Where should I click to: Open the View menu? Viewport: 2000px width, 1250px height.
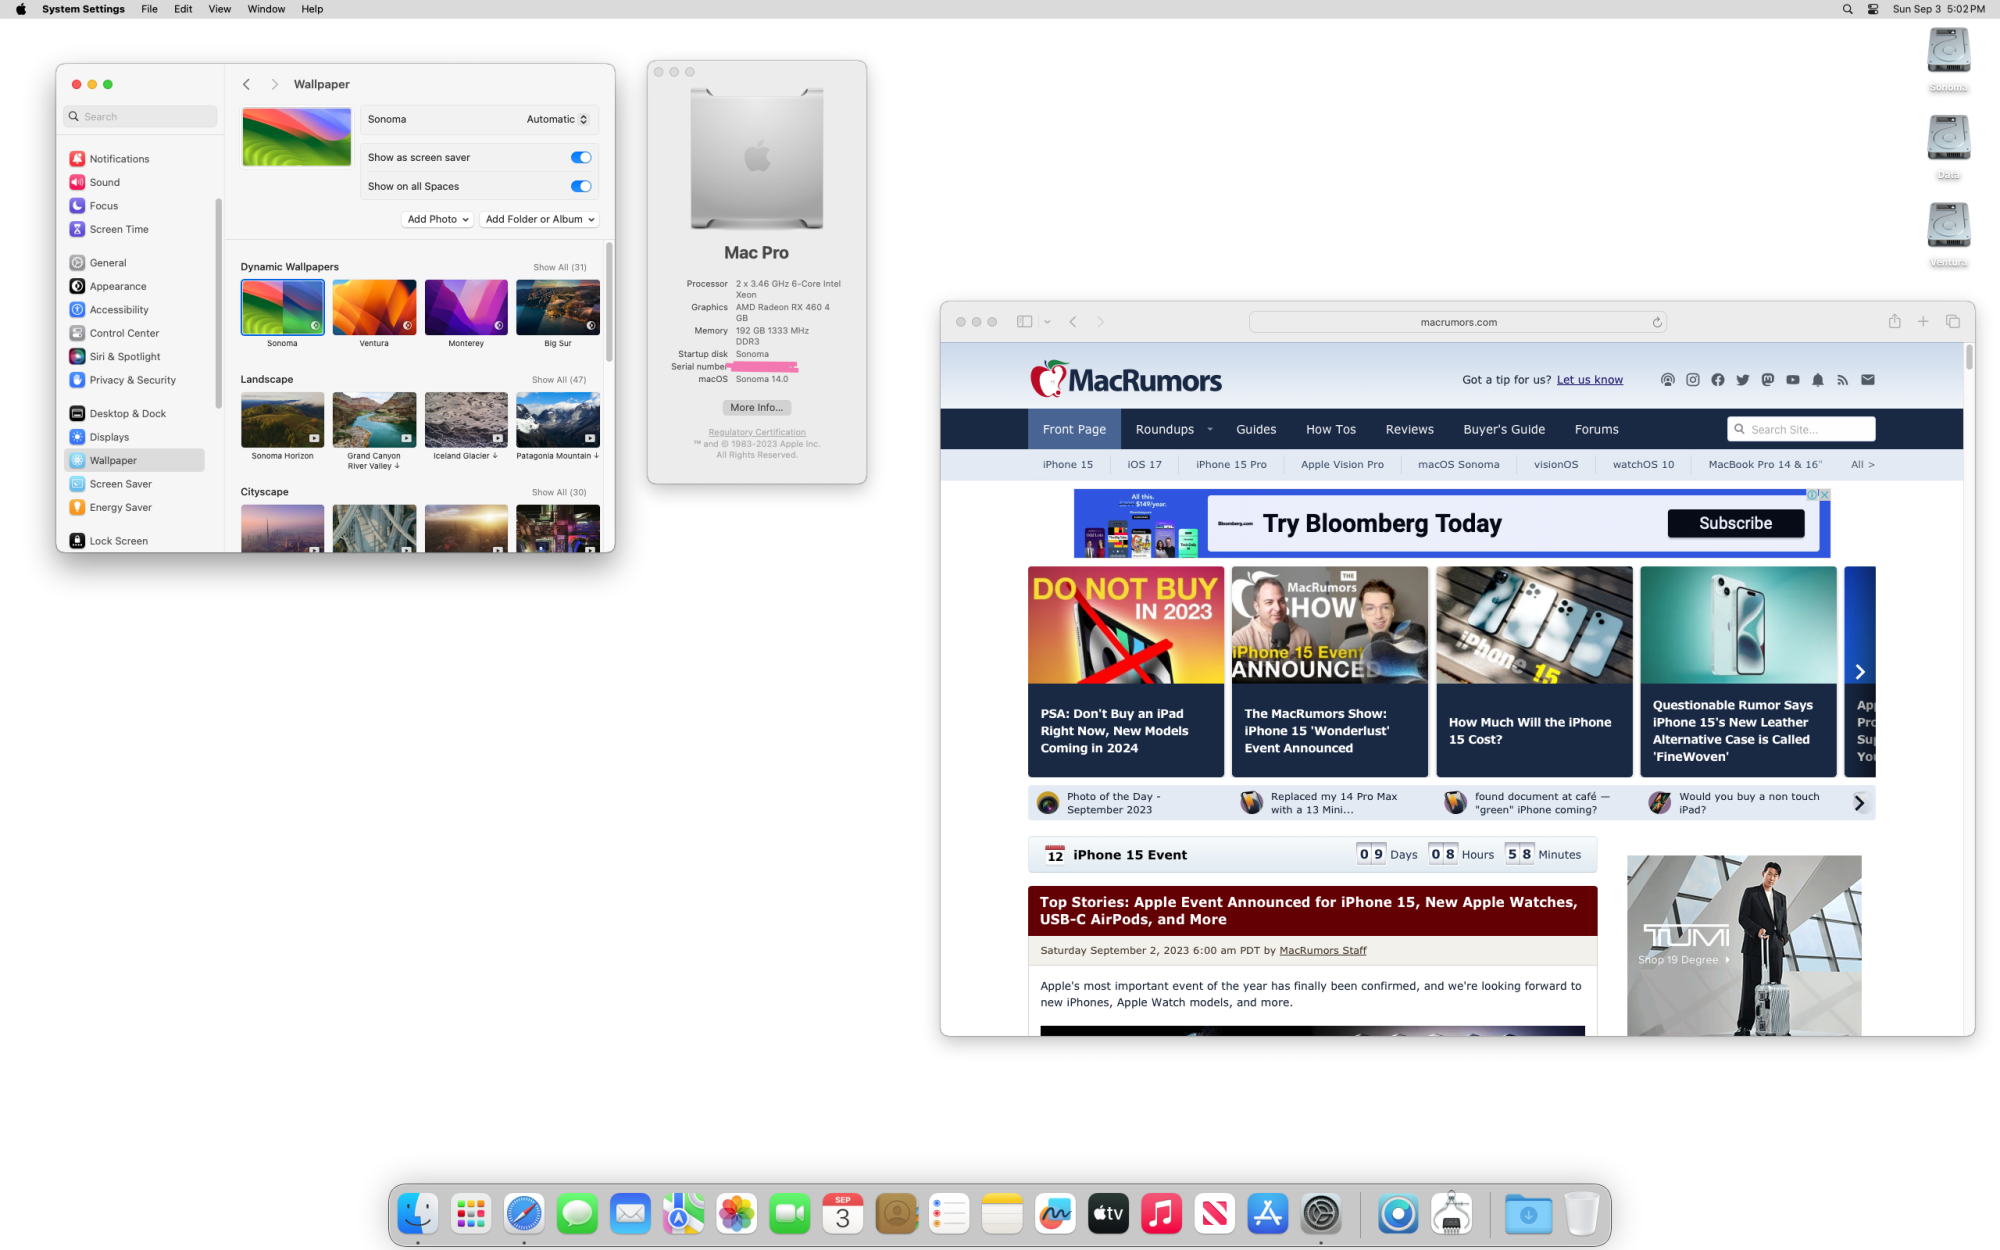click(x=220, y=9)
